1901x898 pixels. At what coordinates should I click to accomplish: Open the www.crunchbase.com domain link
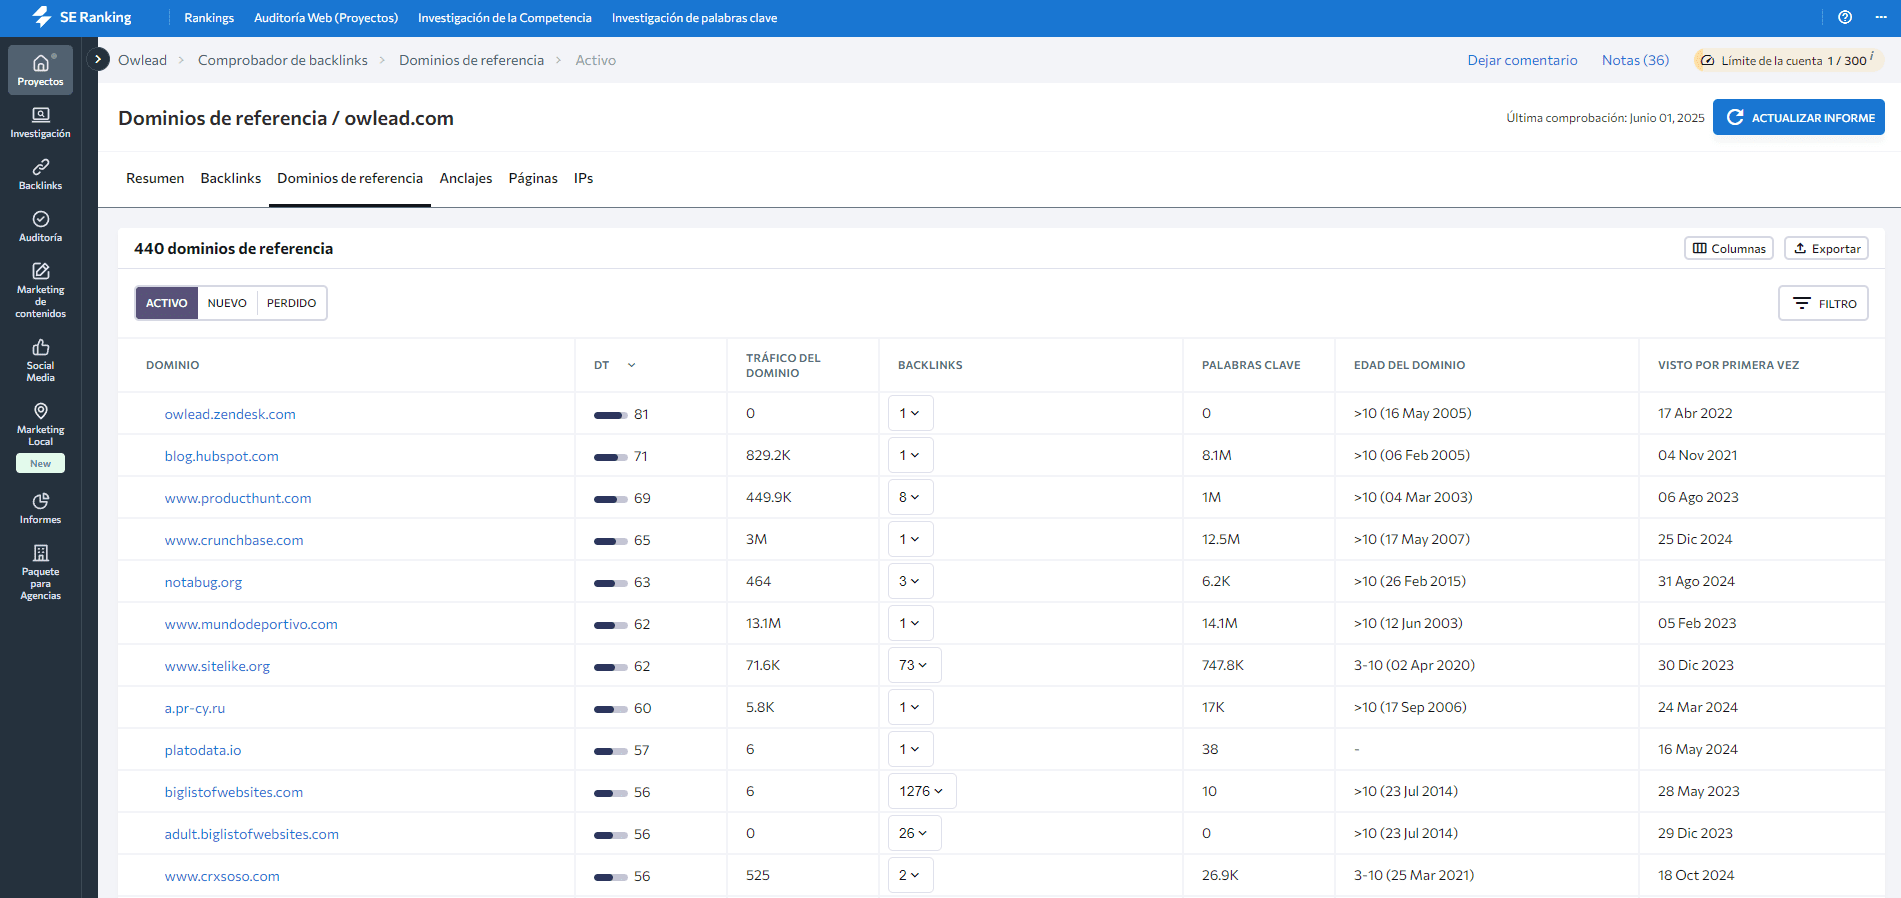click(x=234, y=540)
